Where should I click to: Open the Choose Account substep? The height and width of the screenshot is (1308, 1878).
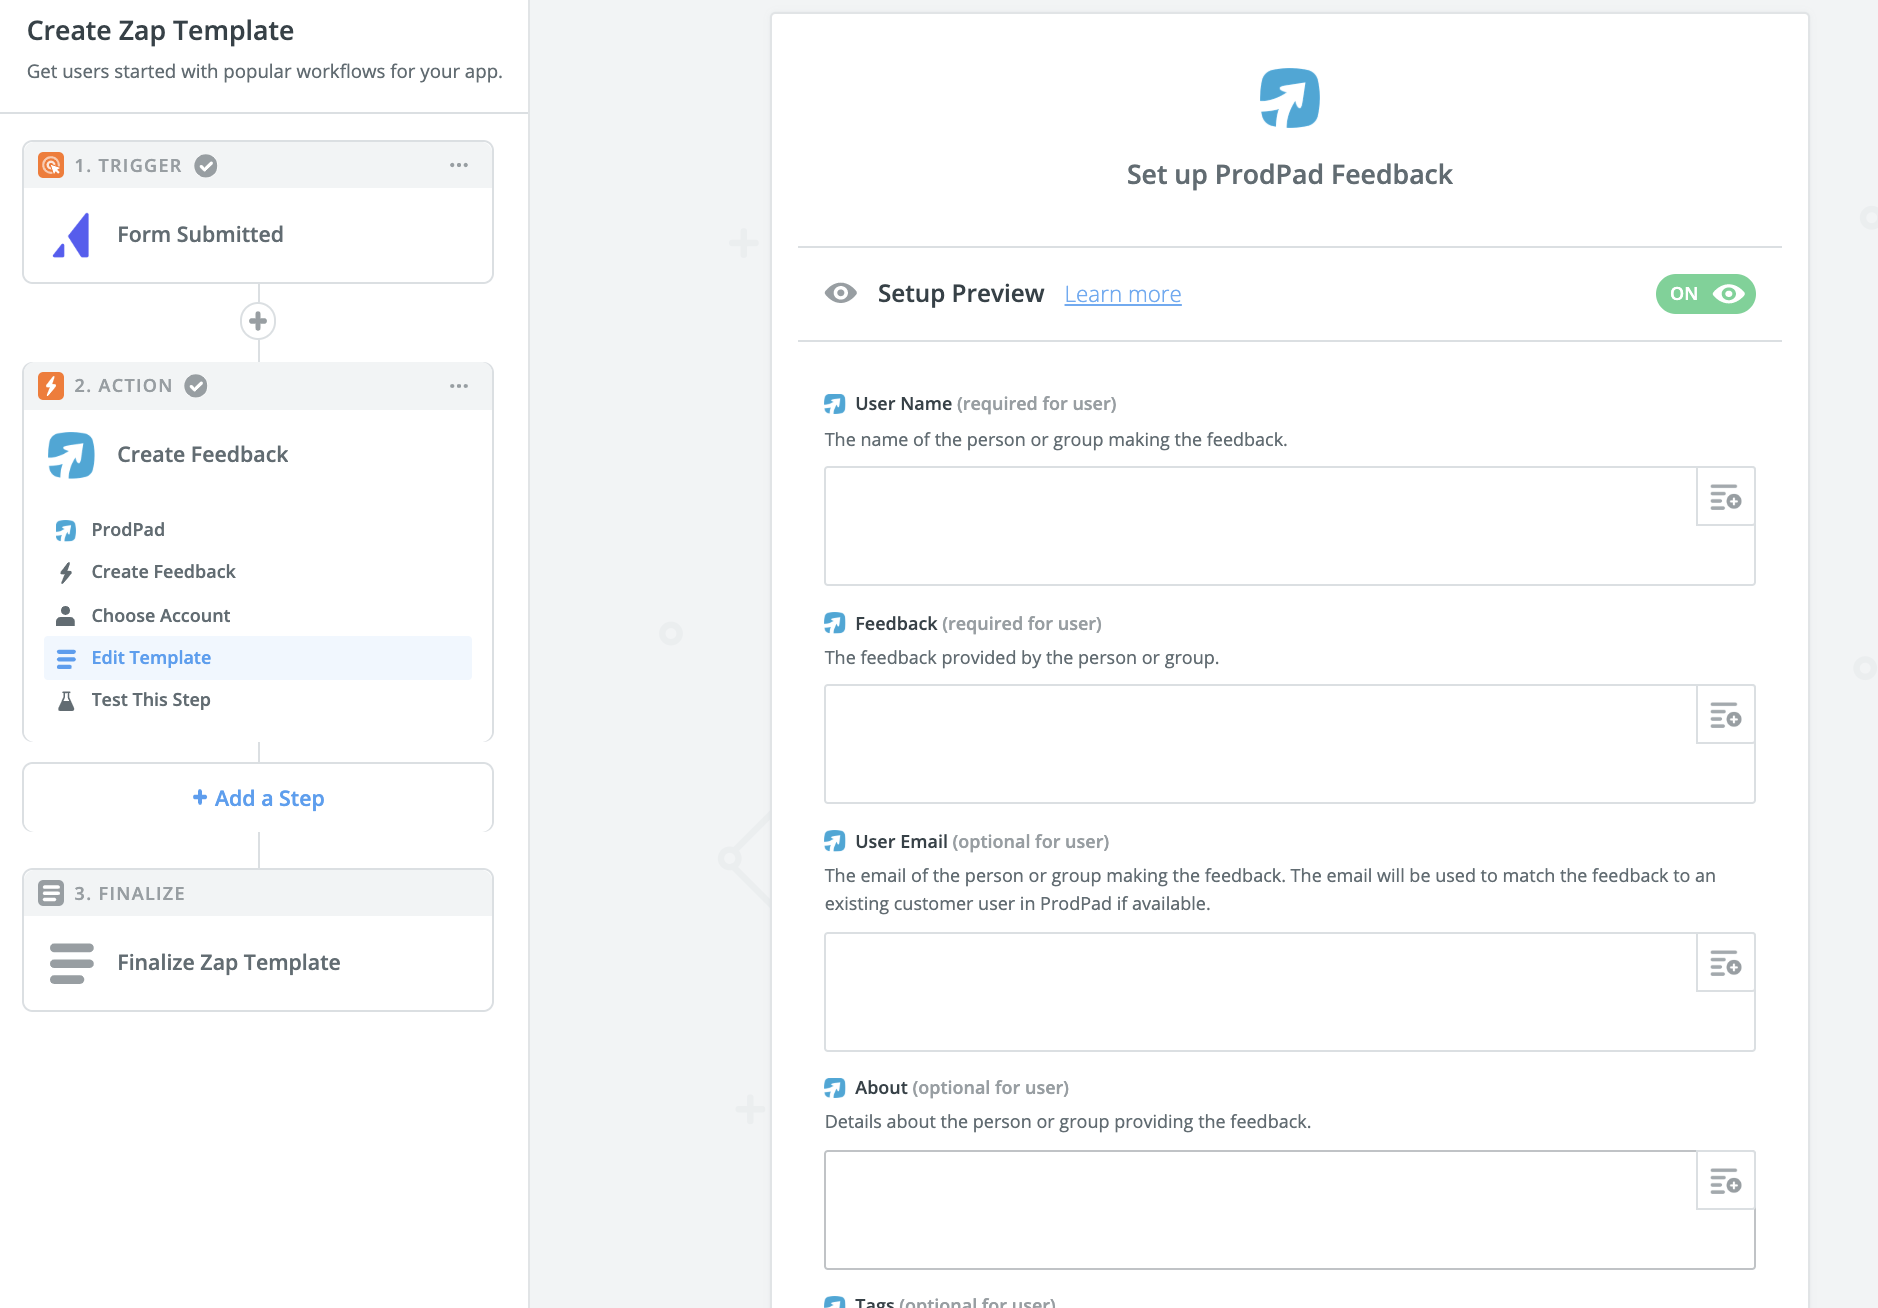pos(258,616)
